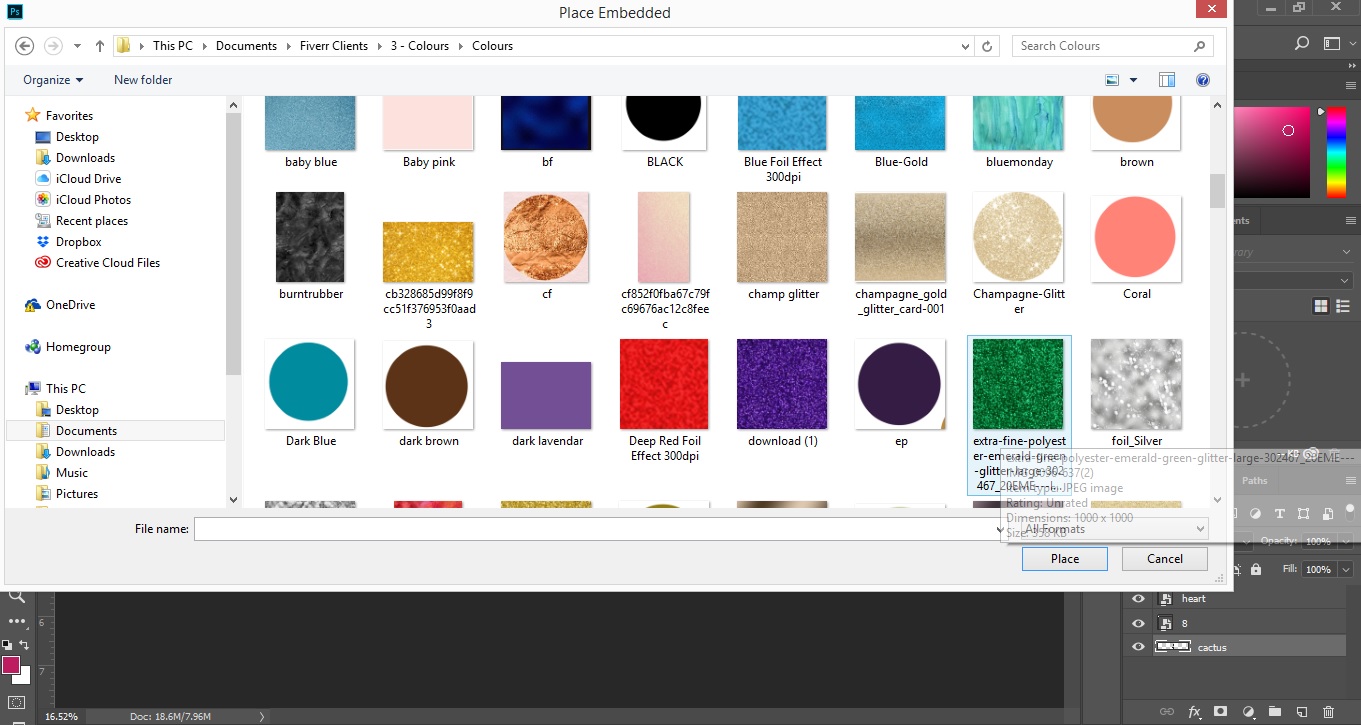Select OneDrive in the navigation pane
This screenshot has height=725, width=1361.
[70, 305]
